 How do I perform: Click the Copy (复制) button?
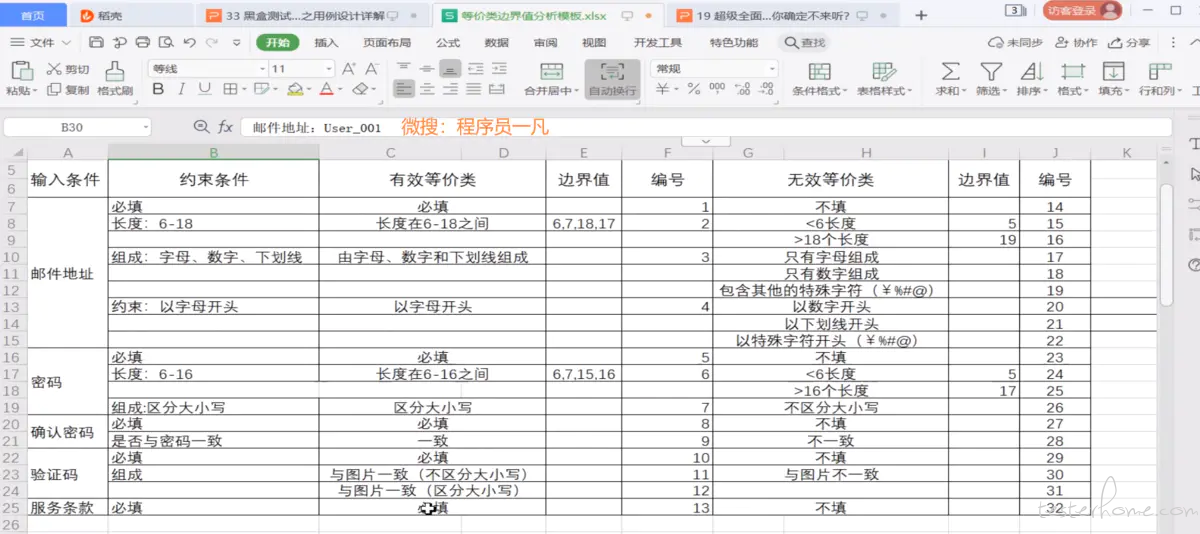[x=67, y=90]
